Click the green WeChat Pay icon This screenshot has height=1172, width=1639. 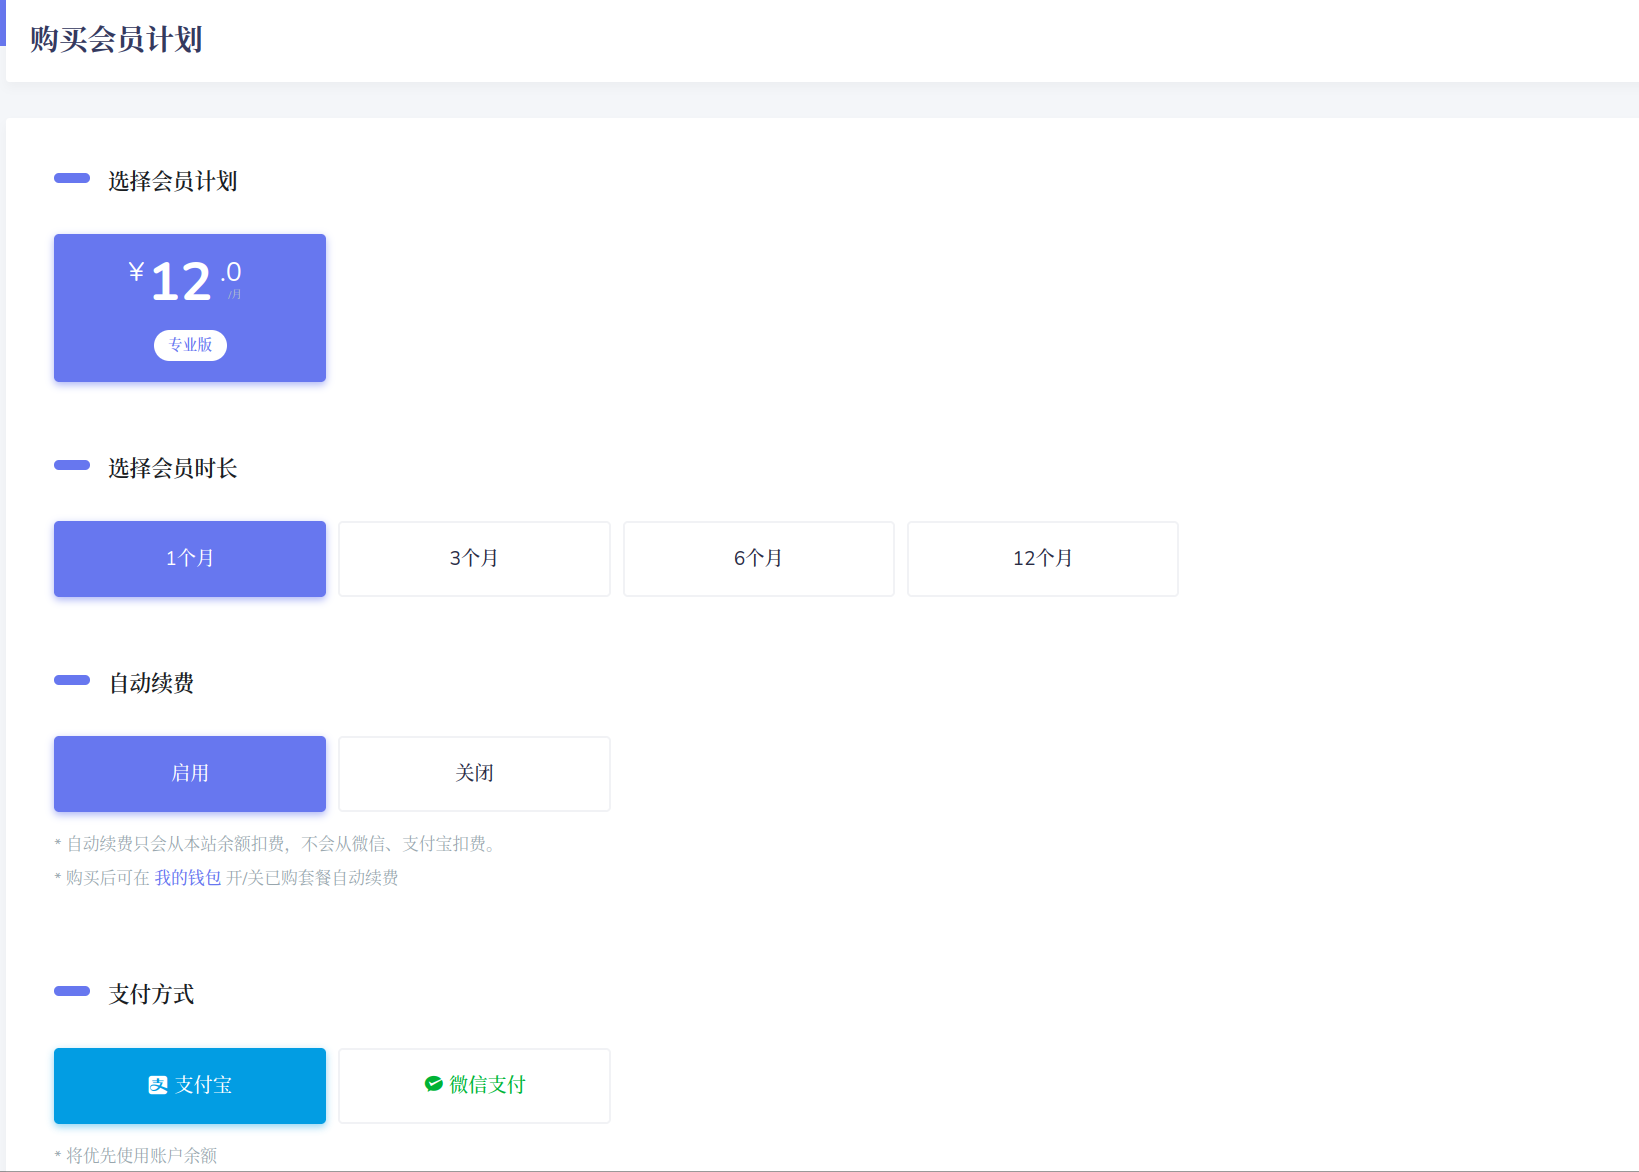434,1084
